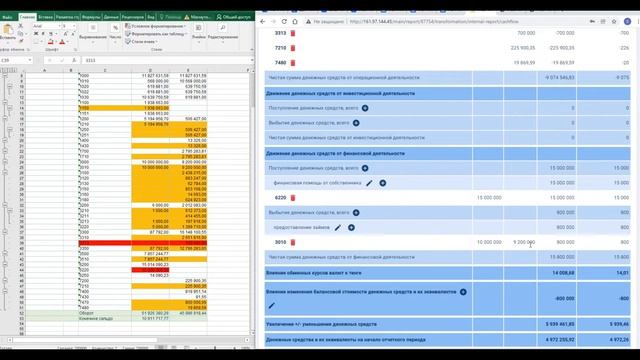Click Общий доступ share button
This screenshot has width=640, height=360.
[x=233, y=17]
